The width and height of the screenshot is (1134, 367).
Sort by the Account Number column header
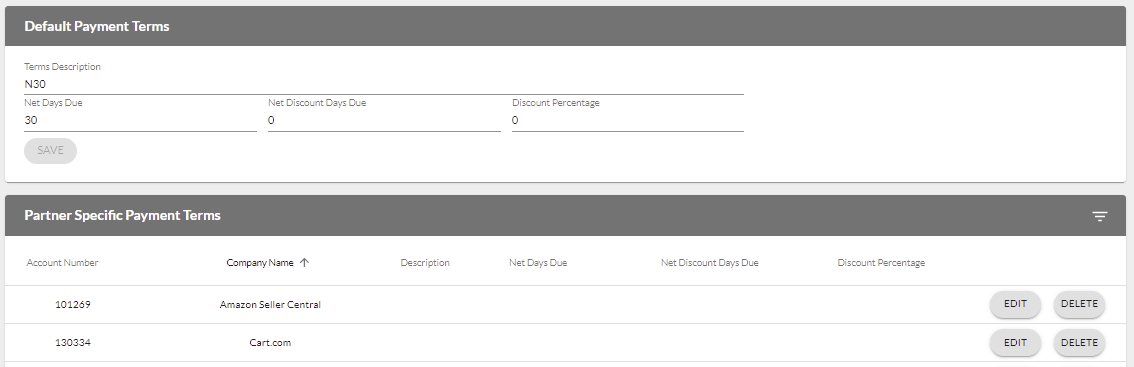click(62, 263)
